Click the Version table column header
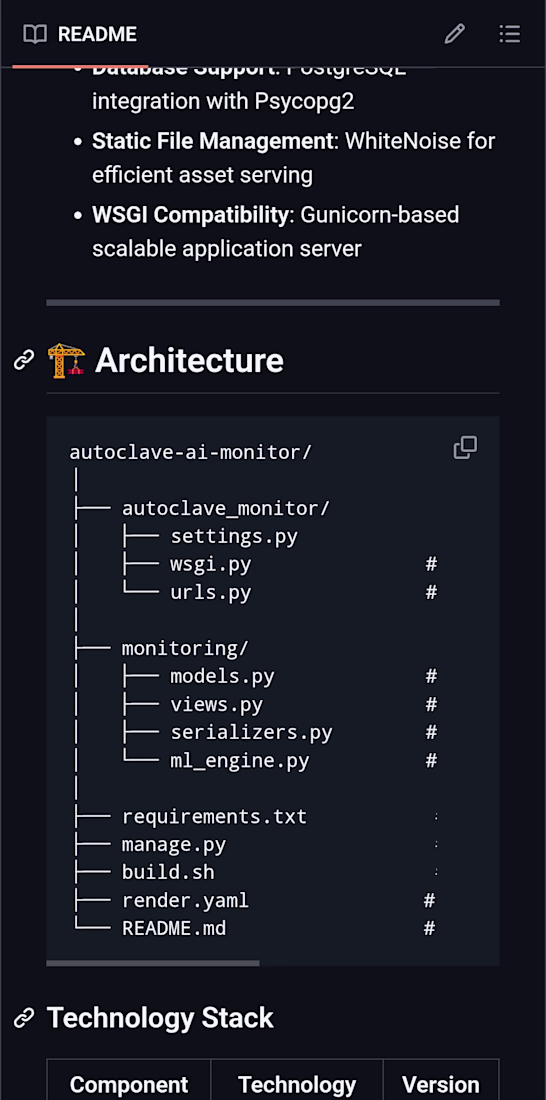 tap(441, 1085)
